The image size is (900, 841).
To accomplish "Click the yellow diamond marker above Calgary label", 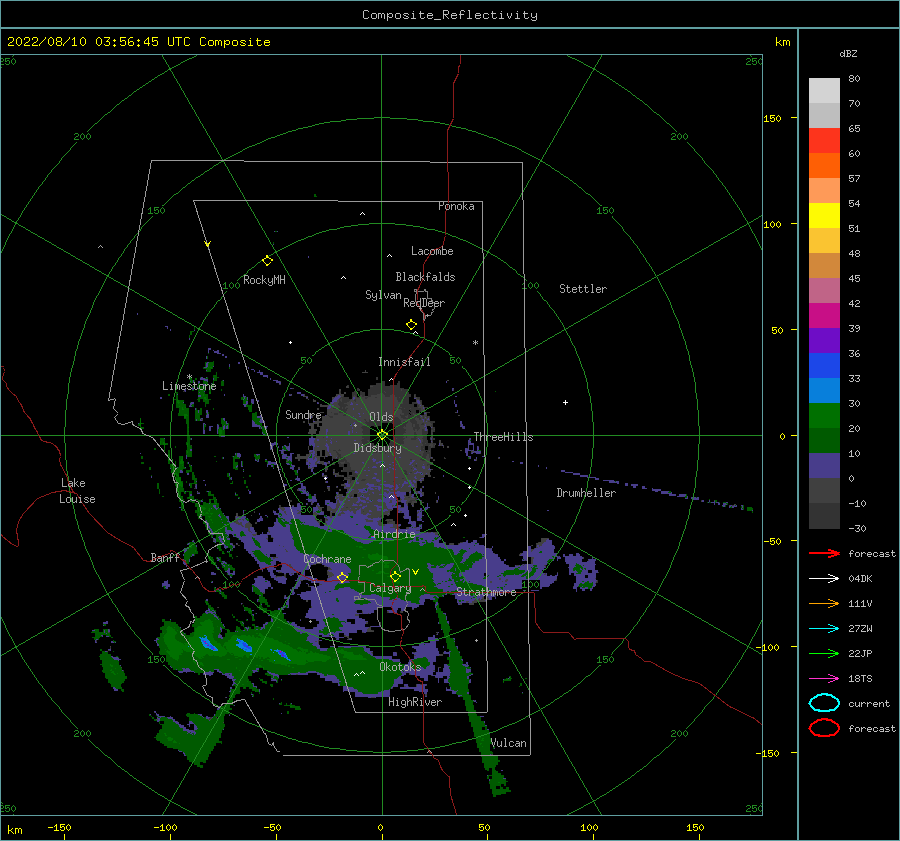I will click(395, 576).
